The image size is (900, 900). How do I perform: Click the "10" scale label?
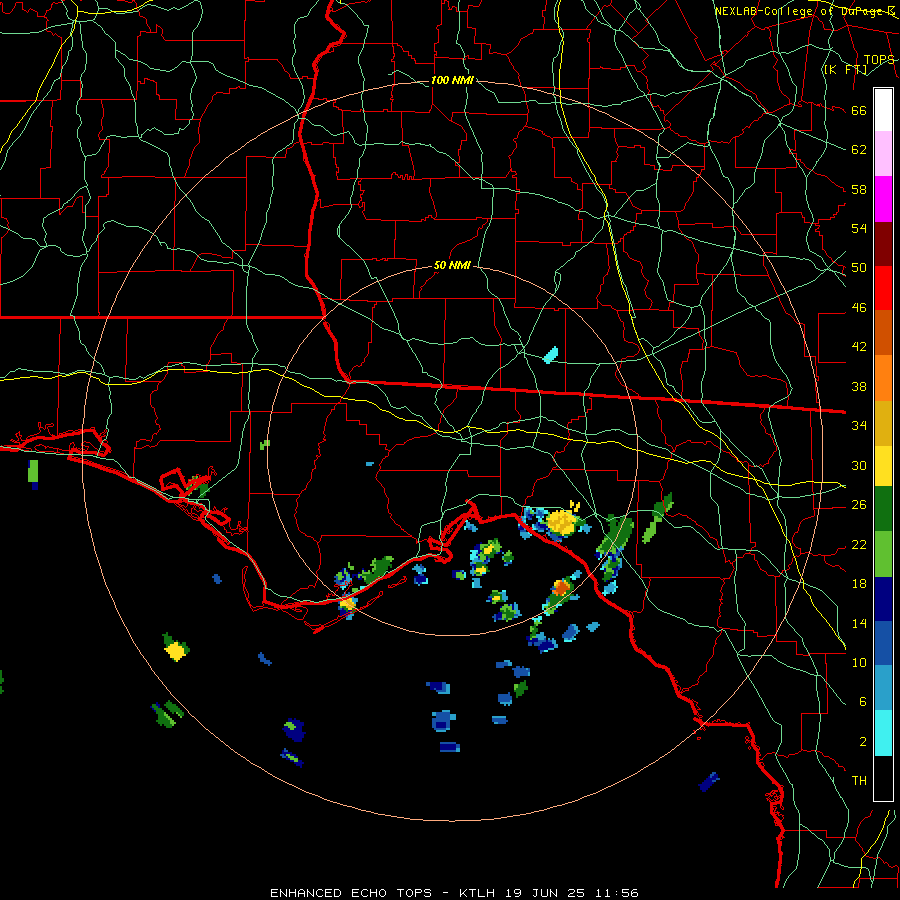coord(859,662)
